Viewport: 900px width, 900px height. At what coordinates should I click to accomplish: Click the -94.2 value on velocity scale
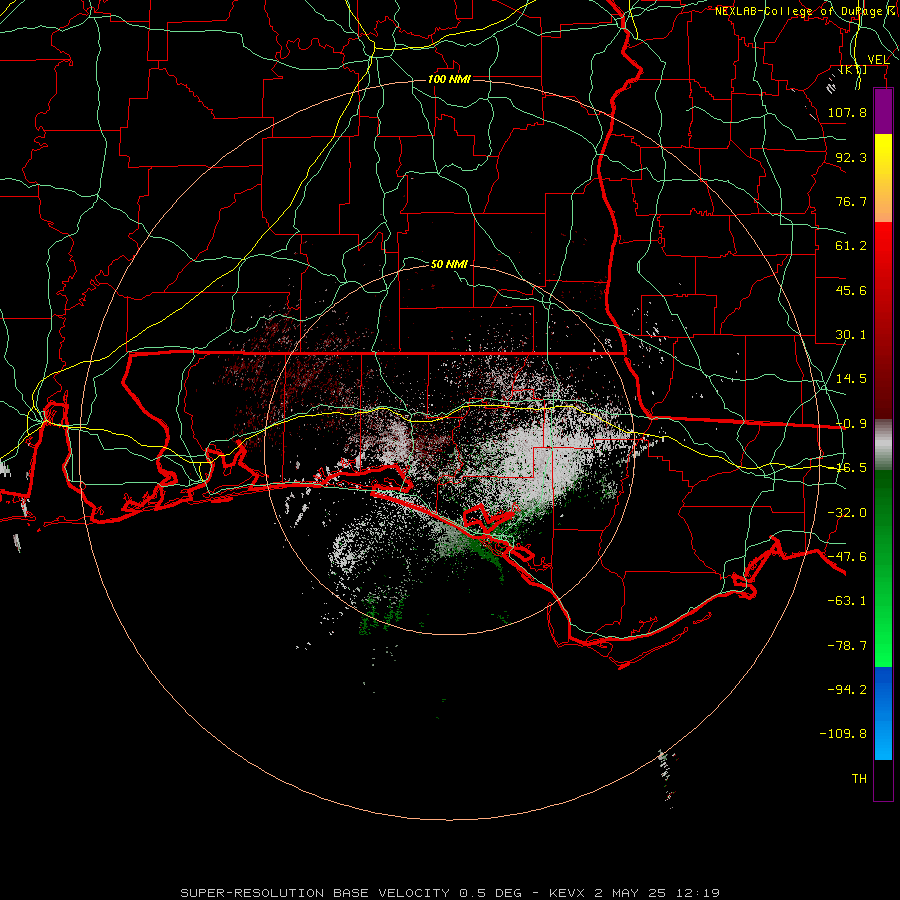pos(847,689)
